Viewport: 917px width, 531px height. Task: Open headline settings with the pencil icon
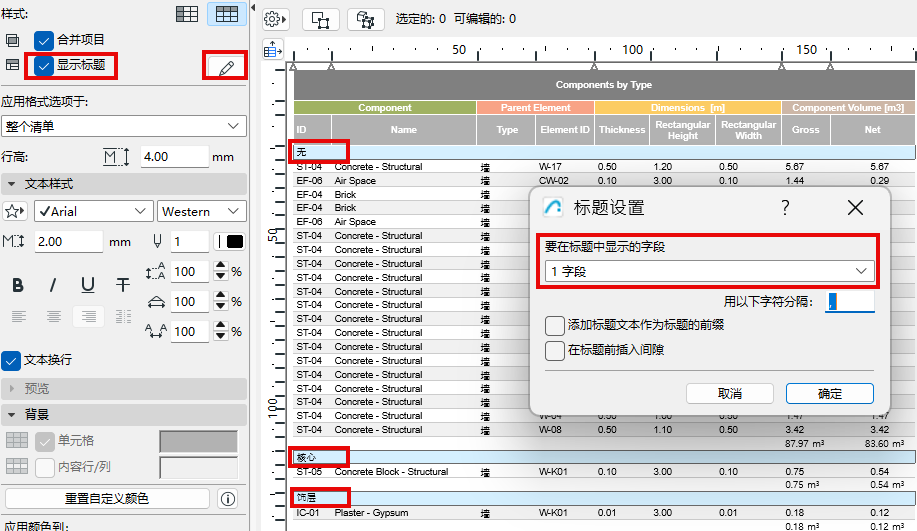(226, 68)
